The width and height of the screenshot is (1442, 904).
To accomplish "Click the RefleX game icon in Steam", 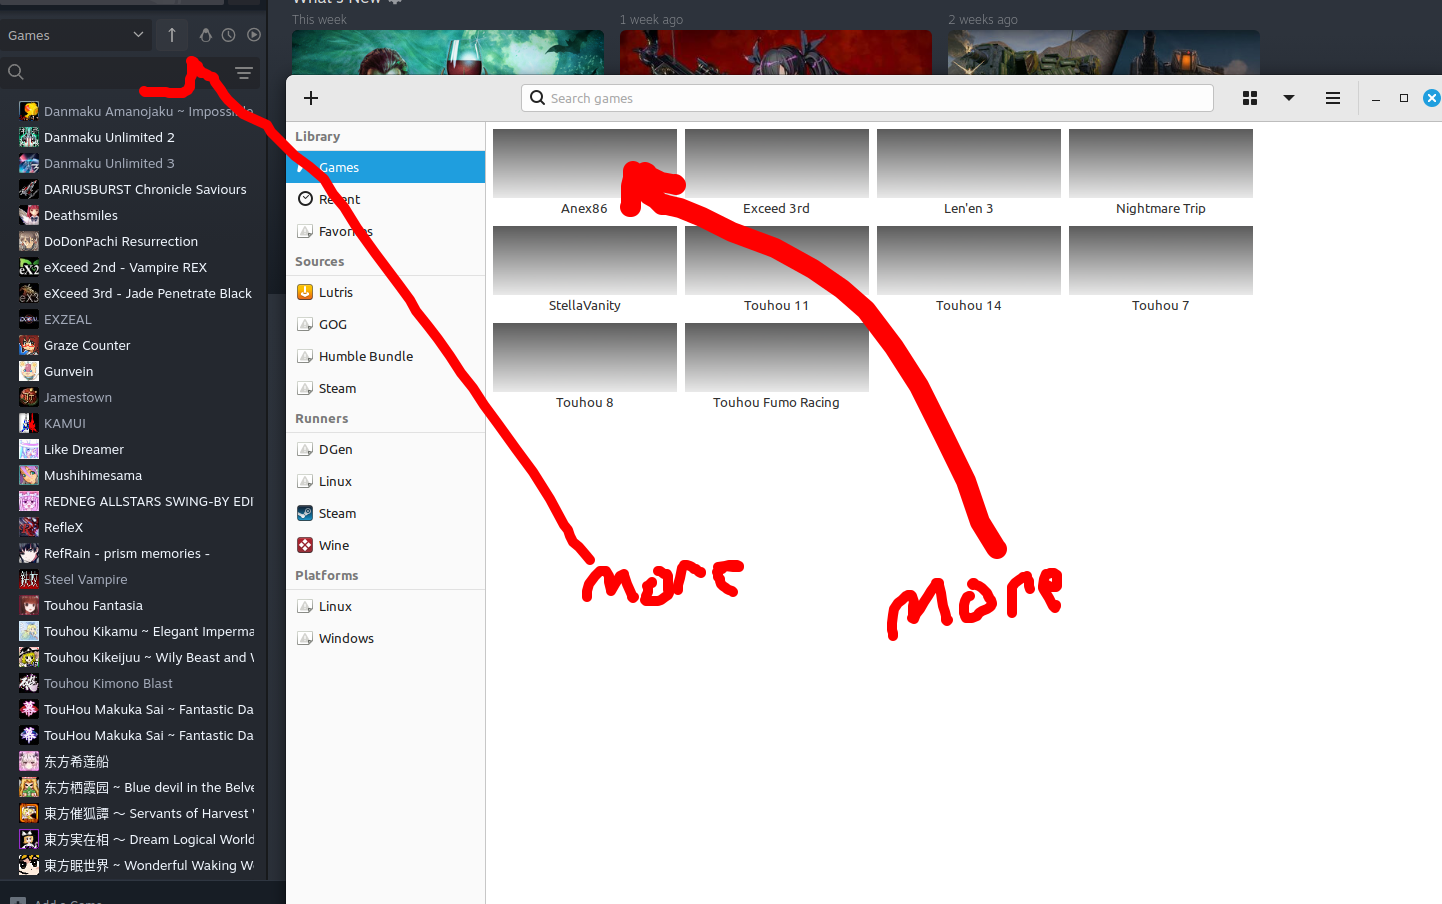I will [29, 527].
